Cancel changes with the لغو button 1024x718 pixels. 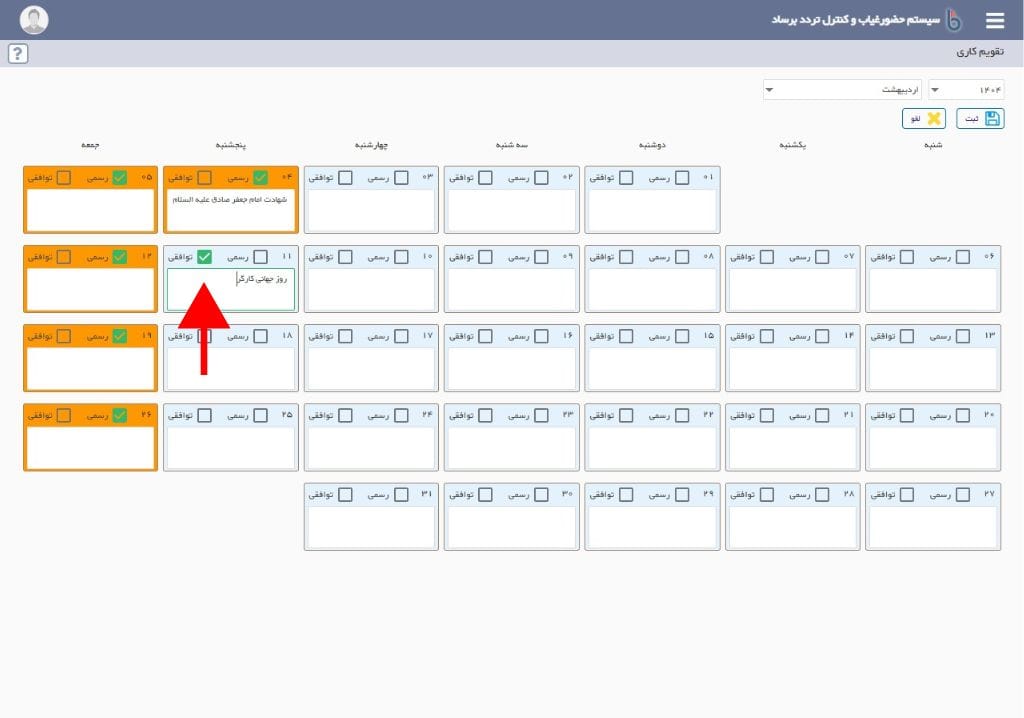[x=924, y=119]
